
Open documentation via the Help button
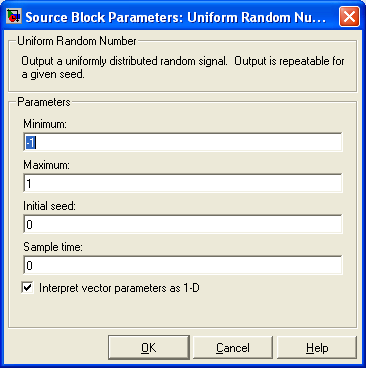click(x=317, y=348)
